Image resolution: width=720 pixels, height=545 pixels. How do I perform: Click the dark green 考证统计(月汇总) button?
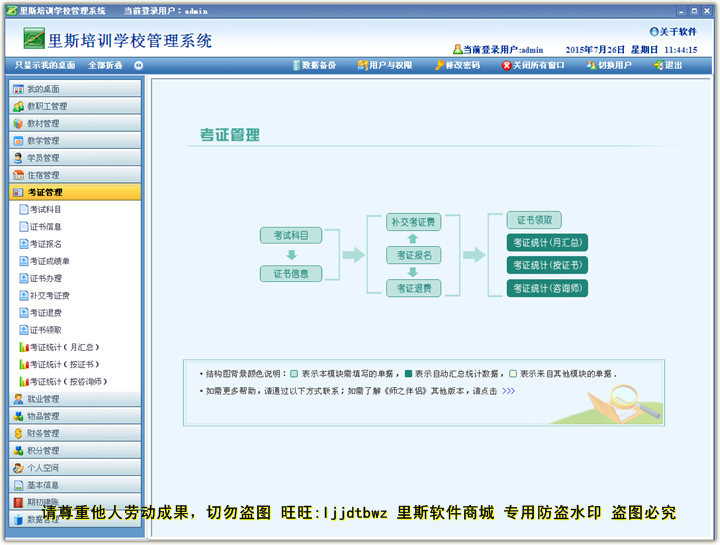click(x=547, y=242)
